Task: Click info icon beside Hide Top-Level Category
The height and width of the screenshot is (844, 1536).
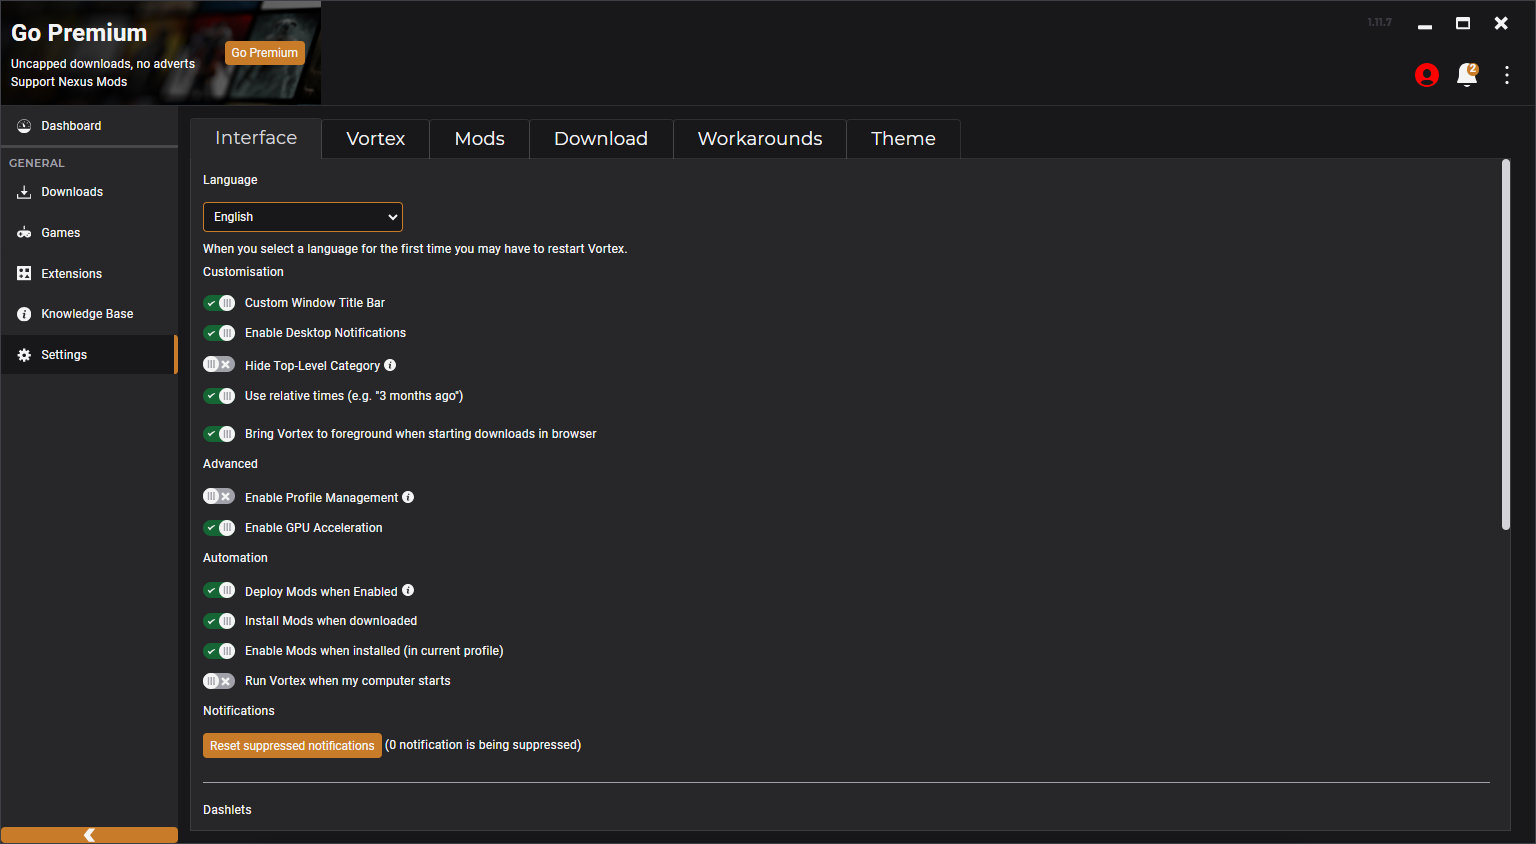Action: click(x=390, y=365)
